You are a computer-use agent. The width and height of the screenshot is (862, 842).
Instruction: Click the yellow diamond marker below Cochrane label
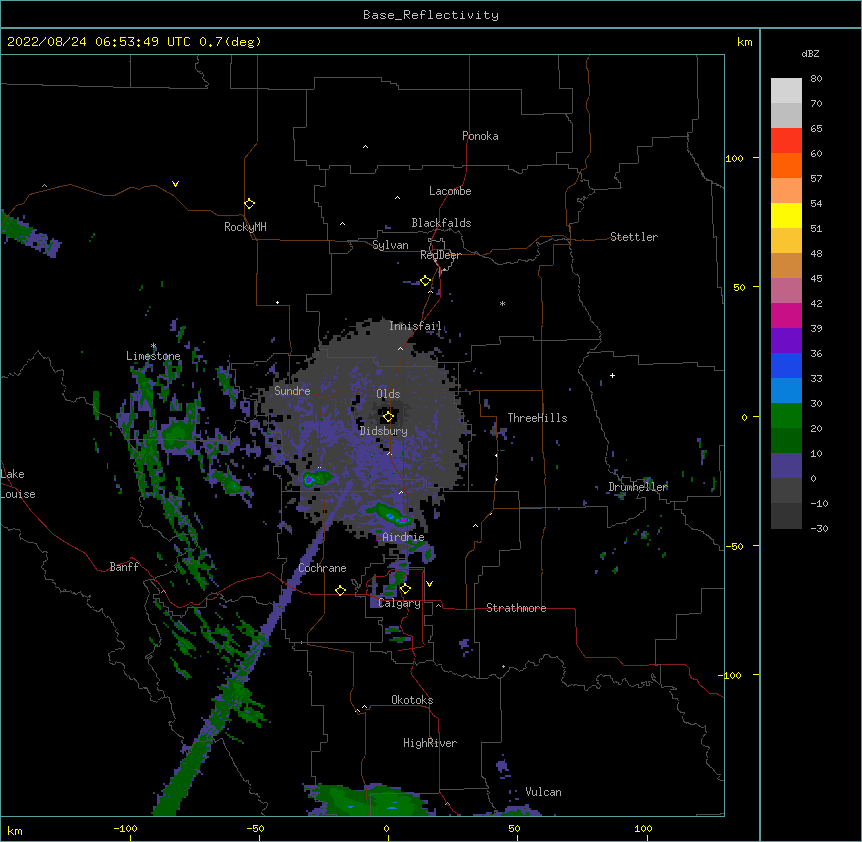[x=340, y=590]
